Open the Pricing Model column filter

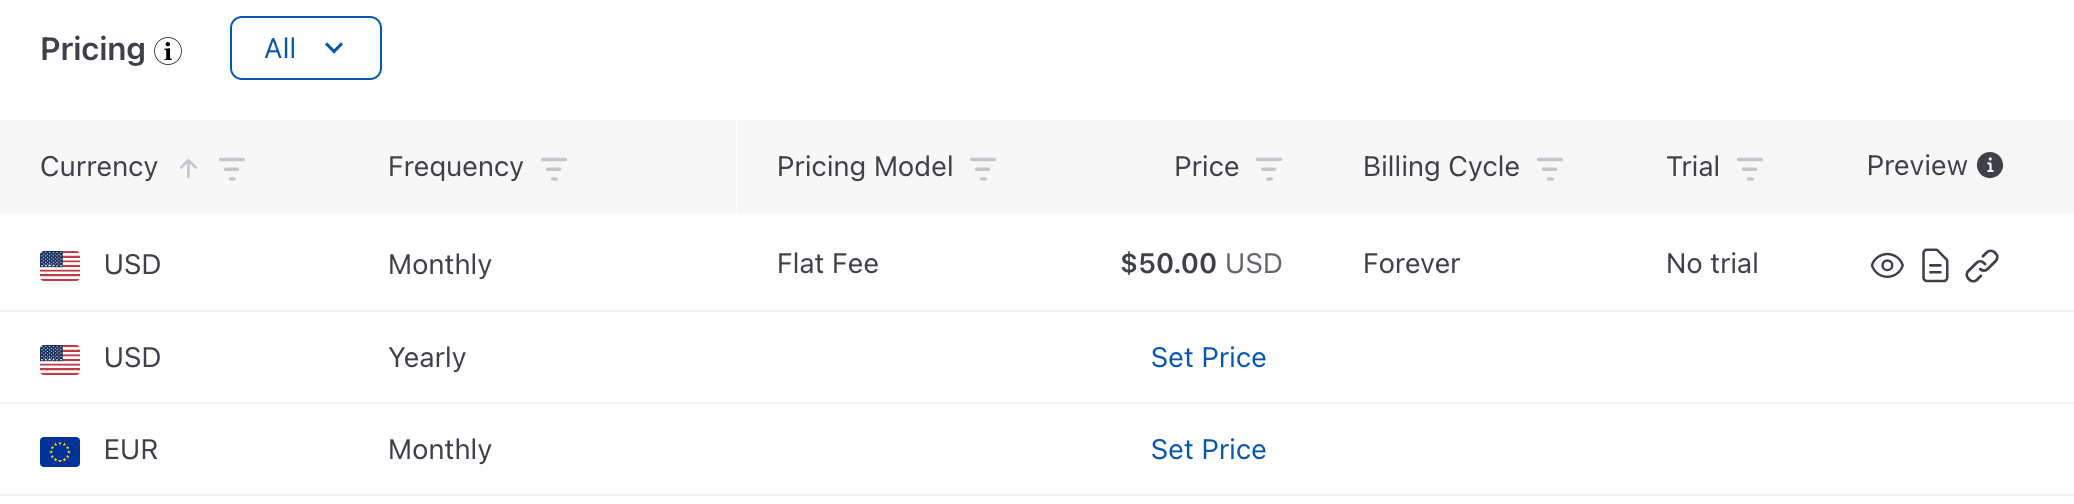[x=983, y=168]
